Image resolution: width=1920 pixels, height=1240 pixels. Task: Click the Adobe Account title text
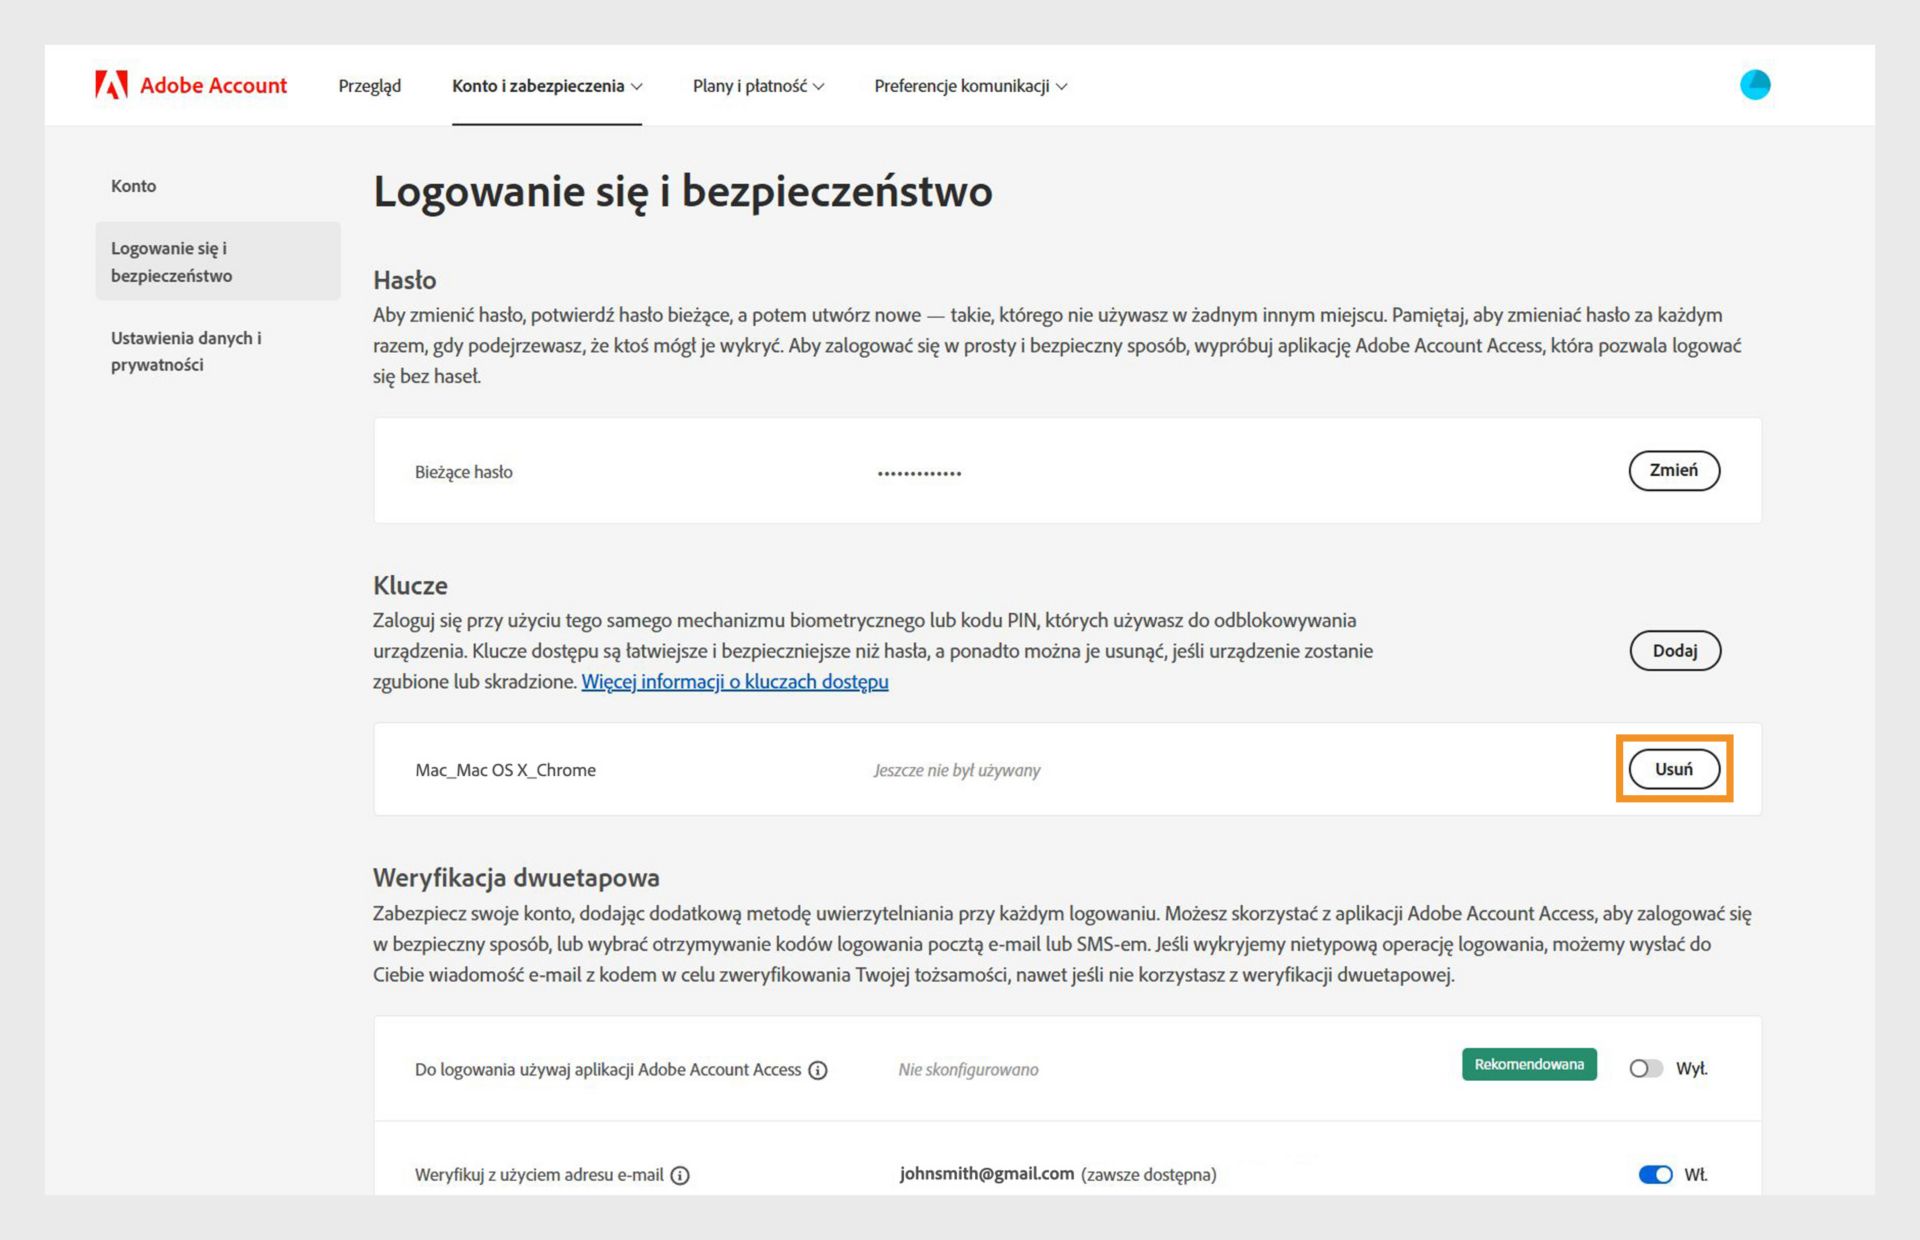[x=213, y=86]
